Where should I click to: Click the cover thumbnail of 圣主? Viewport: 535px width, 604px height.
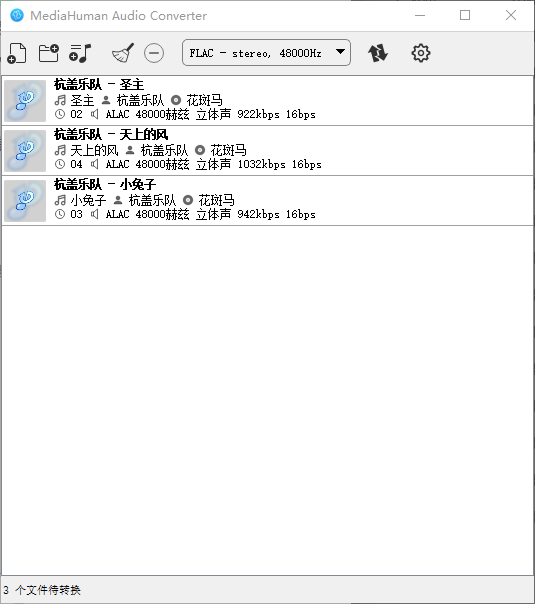click(25, 101)
